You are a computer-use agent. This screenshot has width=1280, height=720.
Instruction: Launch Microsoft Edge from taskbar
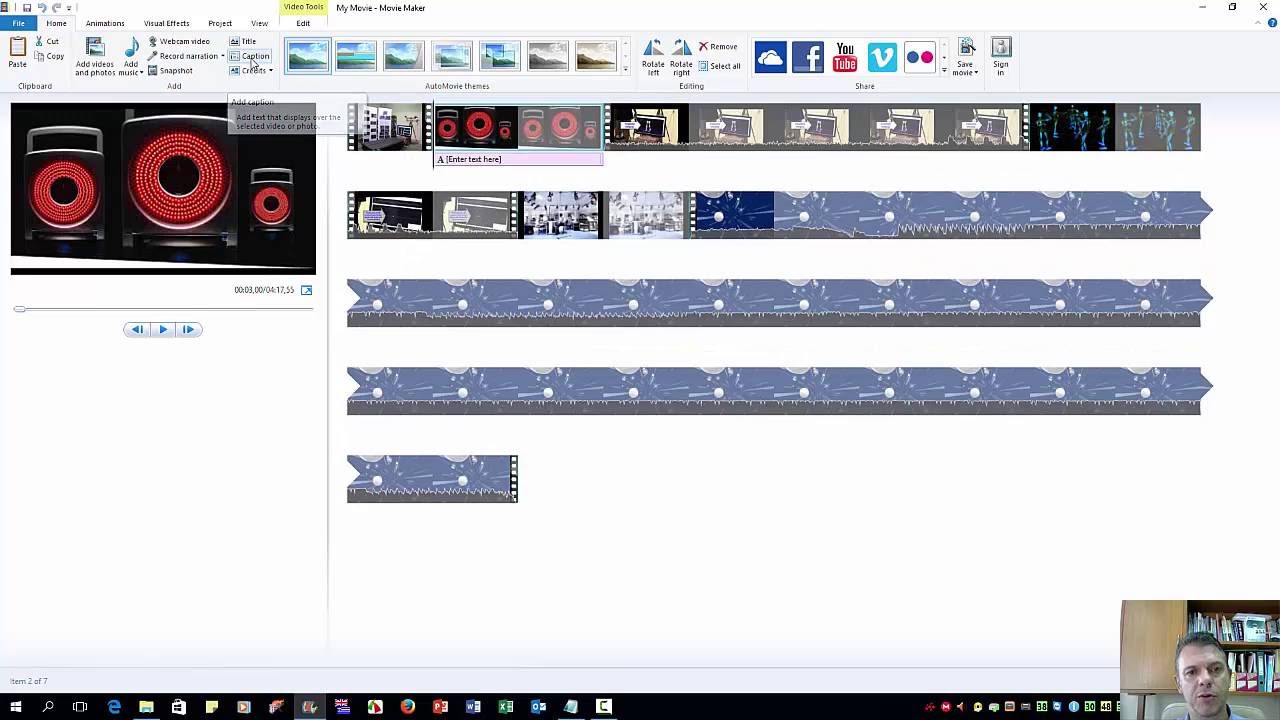coord(113,707)
